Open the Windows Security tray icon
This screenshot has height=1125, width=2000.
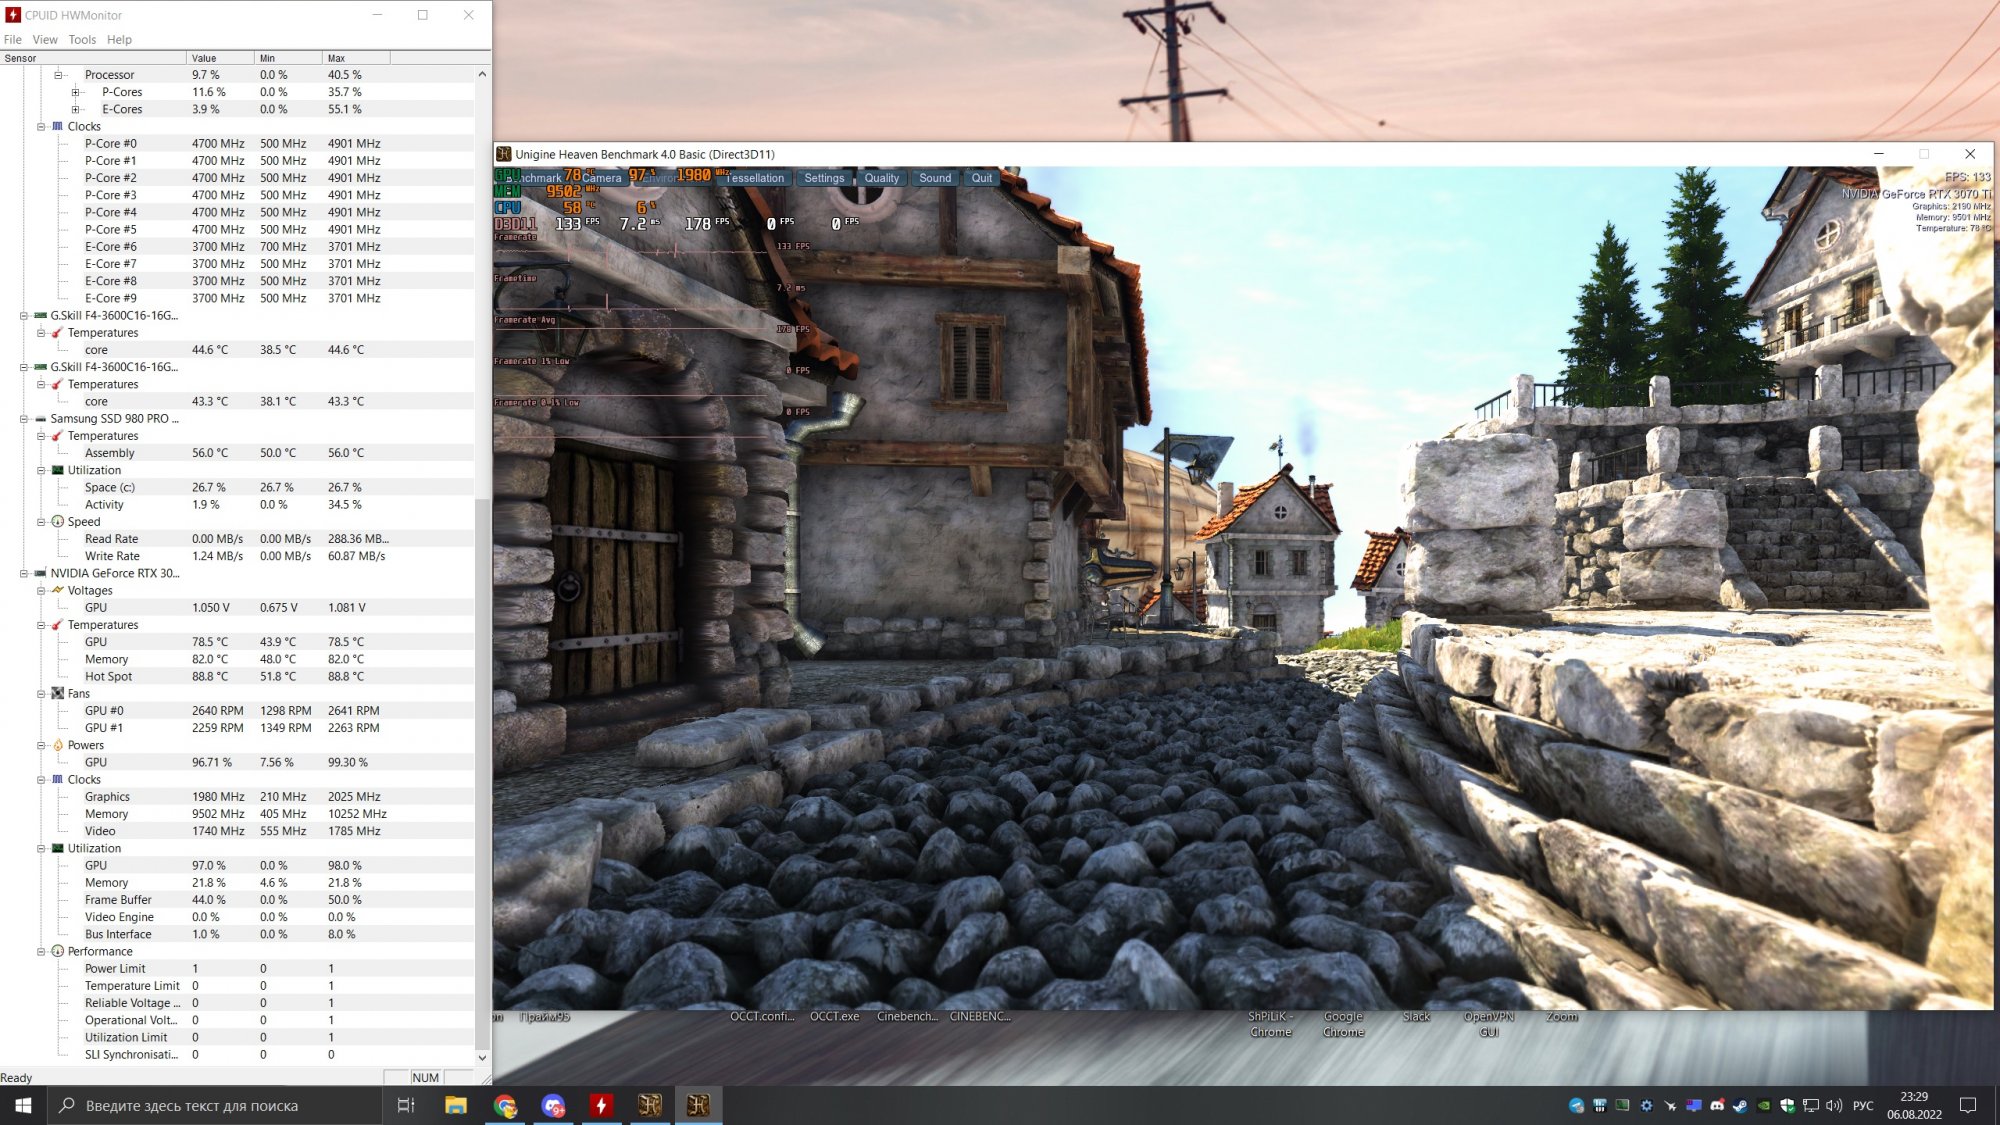click(1788, 1105)
